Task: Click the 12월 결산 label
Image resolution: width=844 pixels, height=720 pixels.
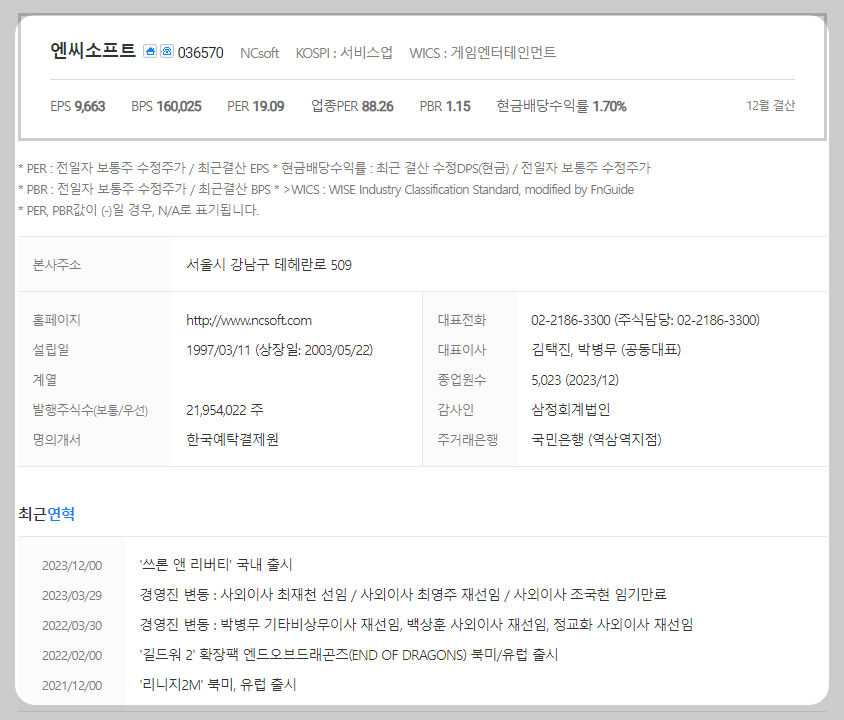Action: [770, 105]
